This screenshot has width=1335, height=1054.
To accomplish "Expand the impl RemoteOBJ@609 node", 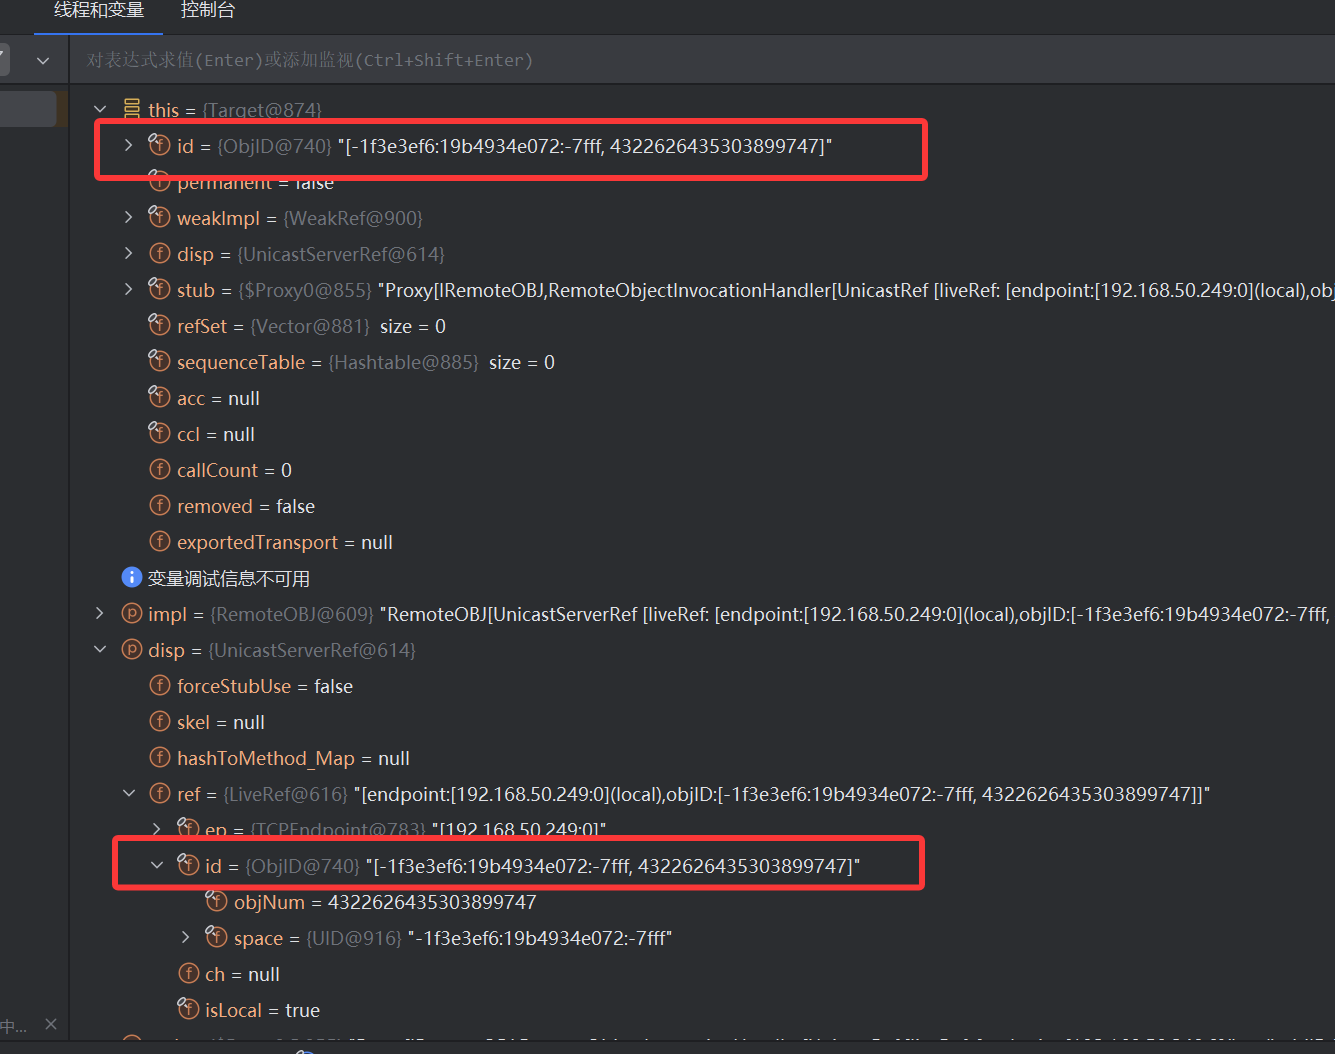I will [100, 613].
